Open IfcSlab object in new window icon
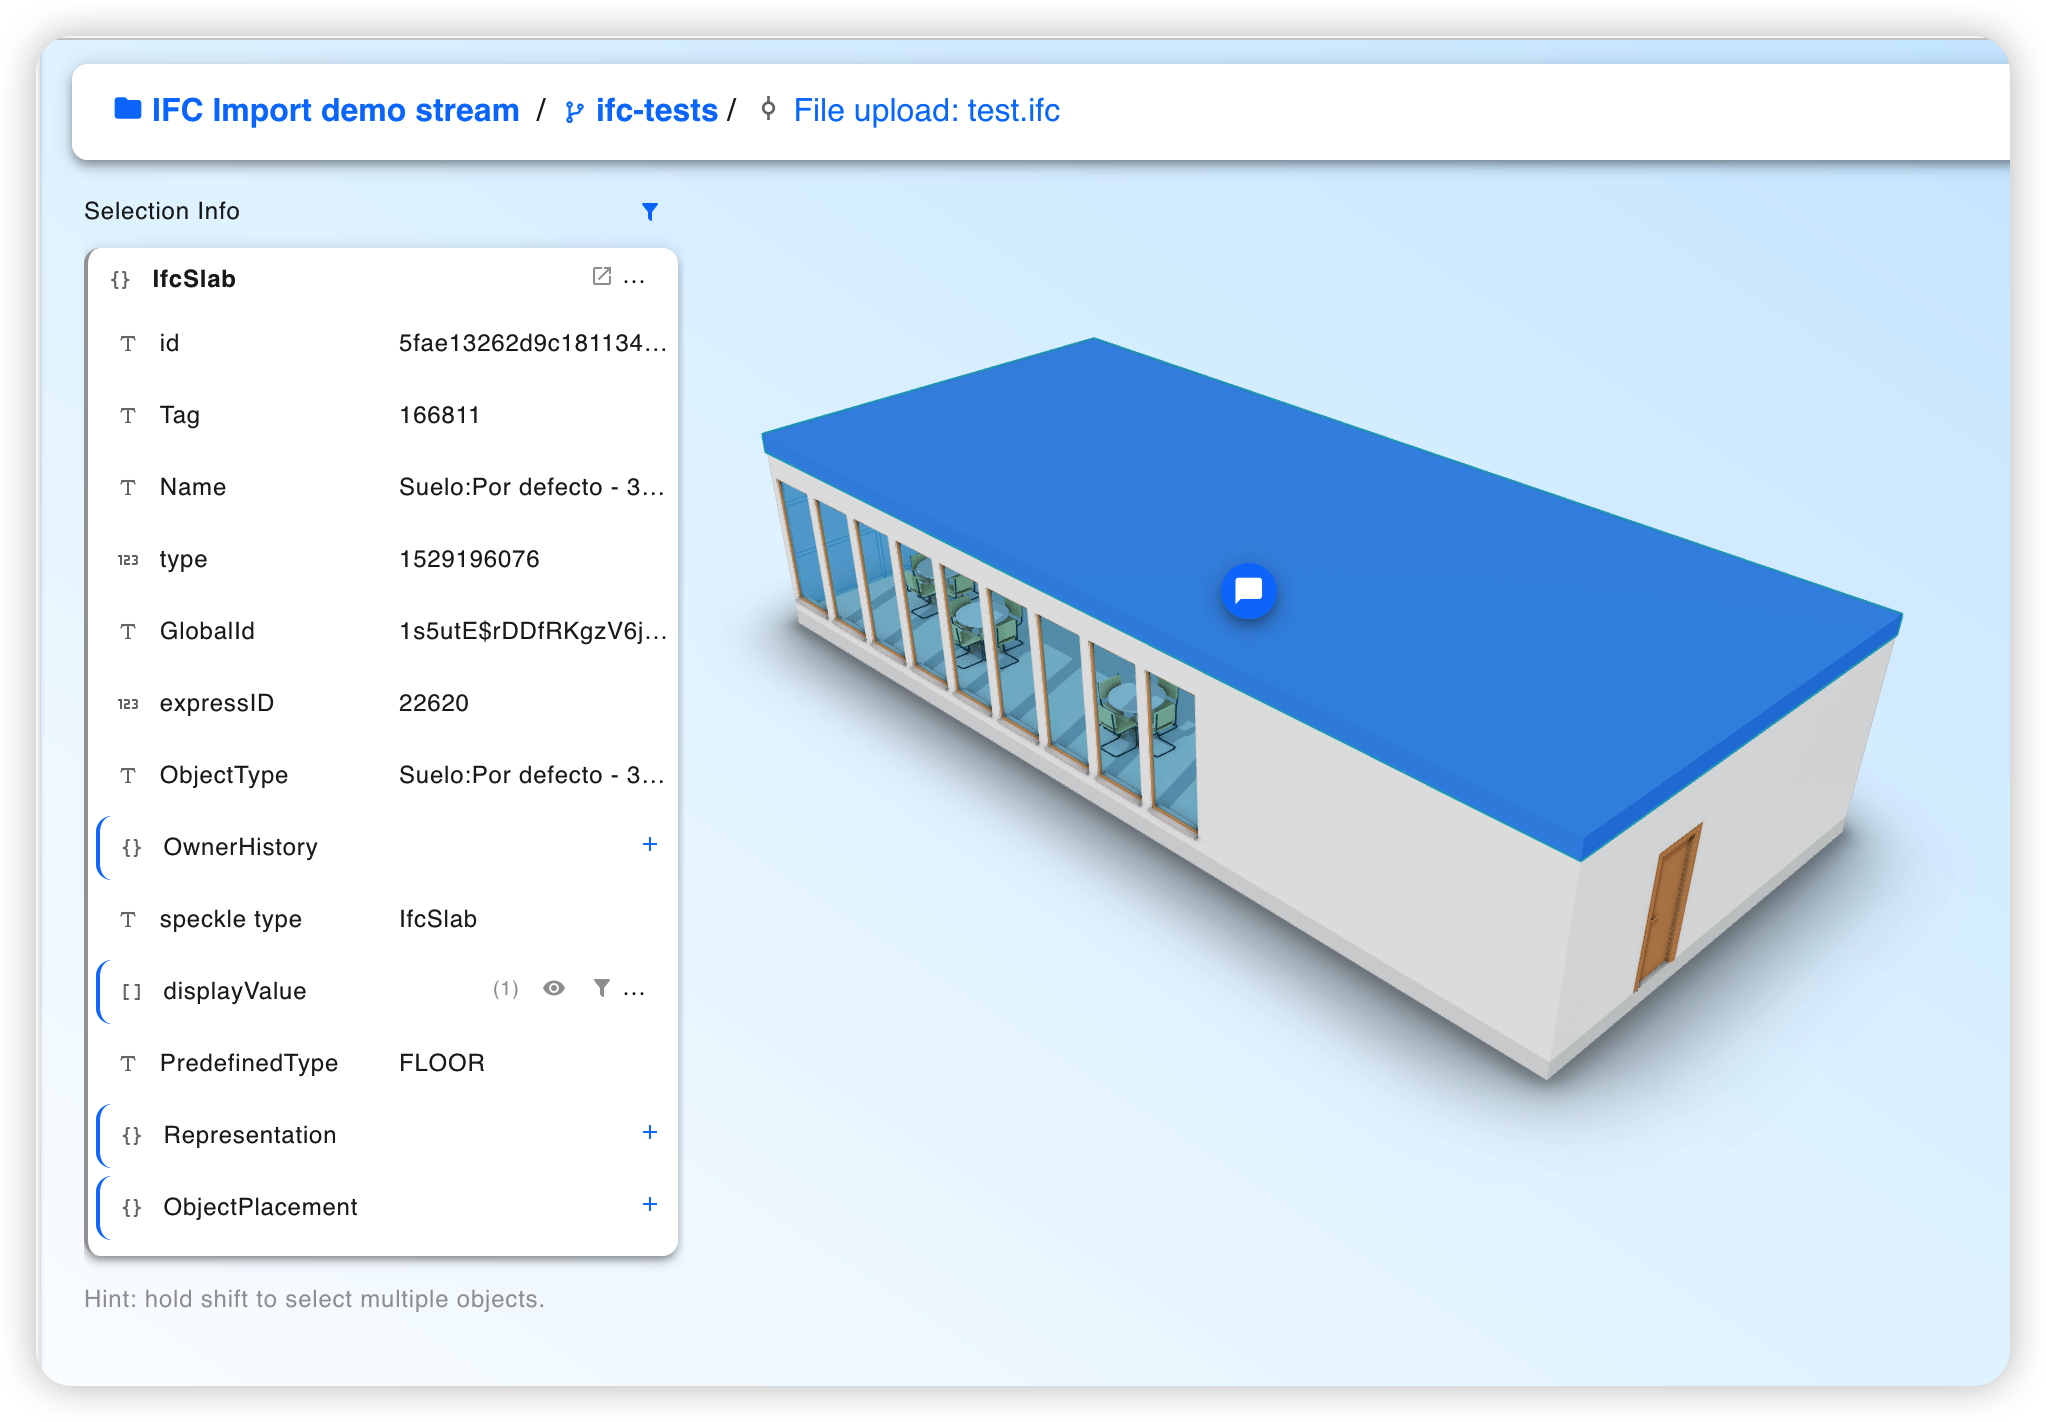This screenshot has height=1422, width=2046. (x=601, y=276)
